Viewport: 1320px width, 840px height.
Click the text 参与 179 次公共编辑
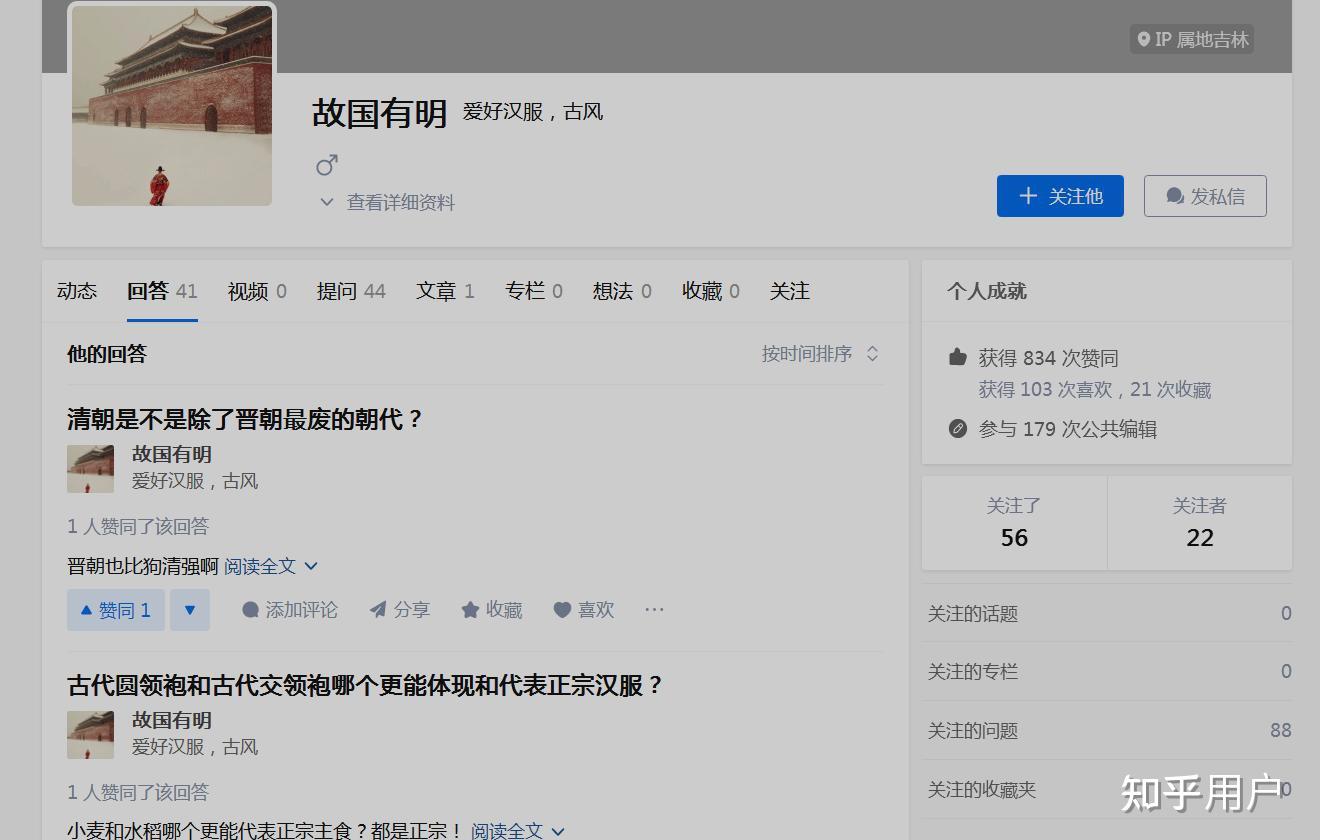tap(1068, 429)
